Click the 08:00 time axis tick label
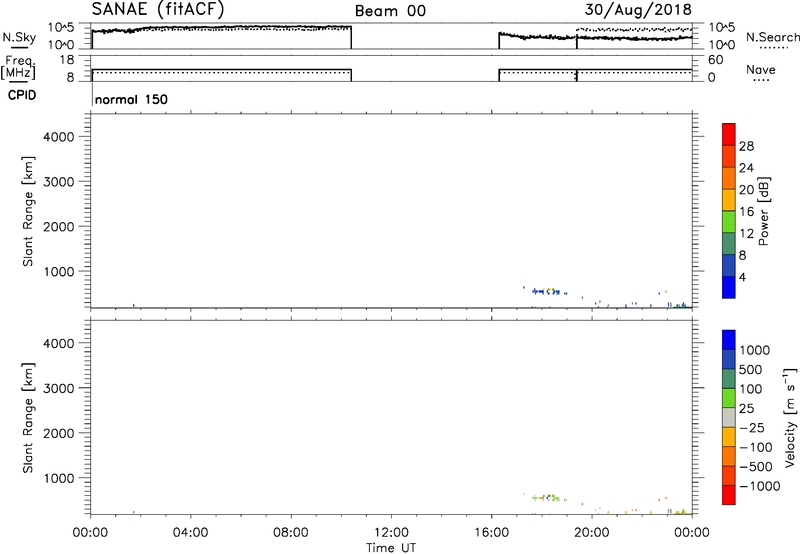The width and height of the screenshot is (800, 554). pos(291,533)
